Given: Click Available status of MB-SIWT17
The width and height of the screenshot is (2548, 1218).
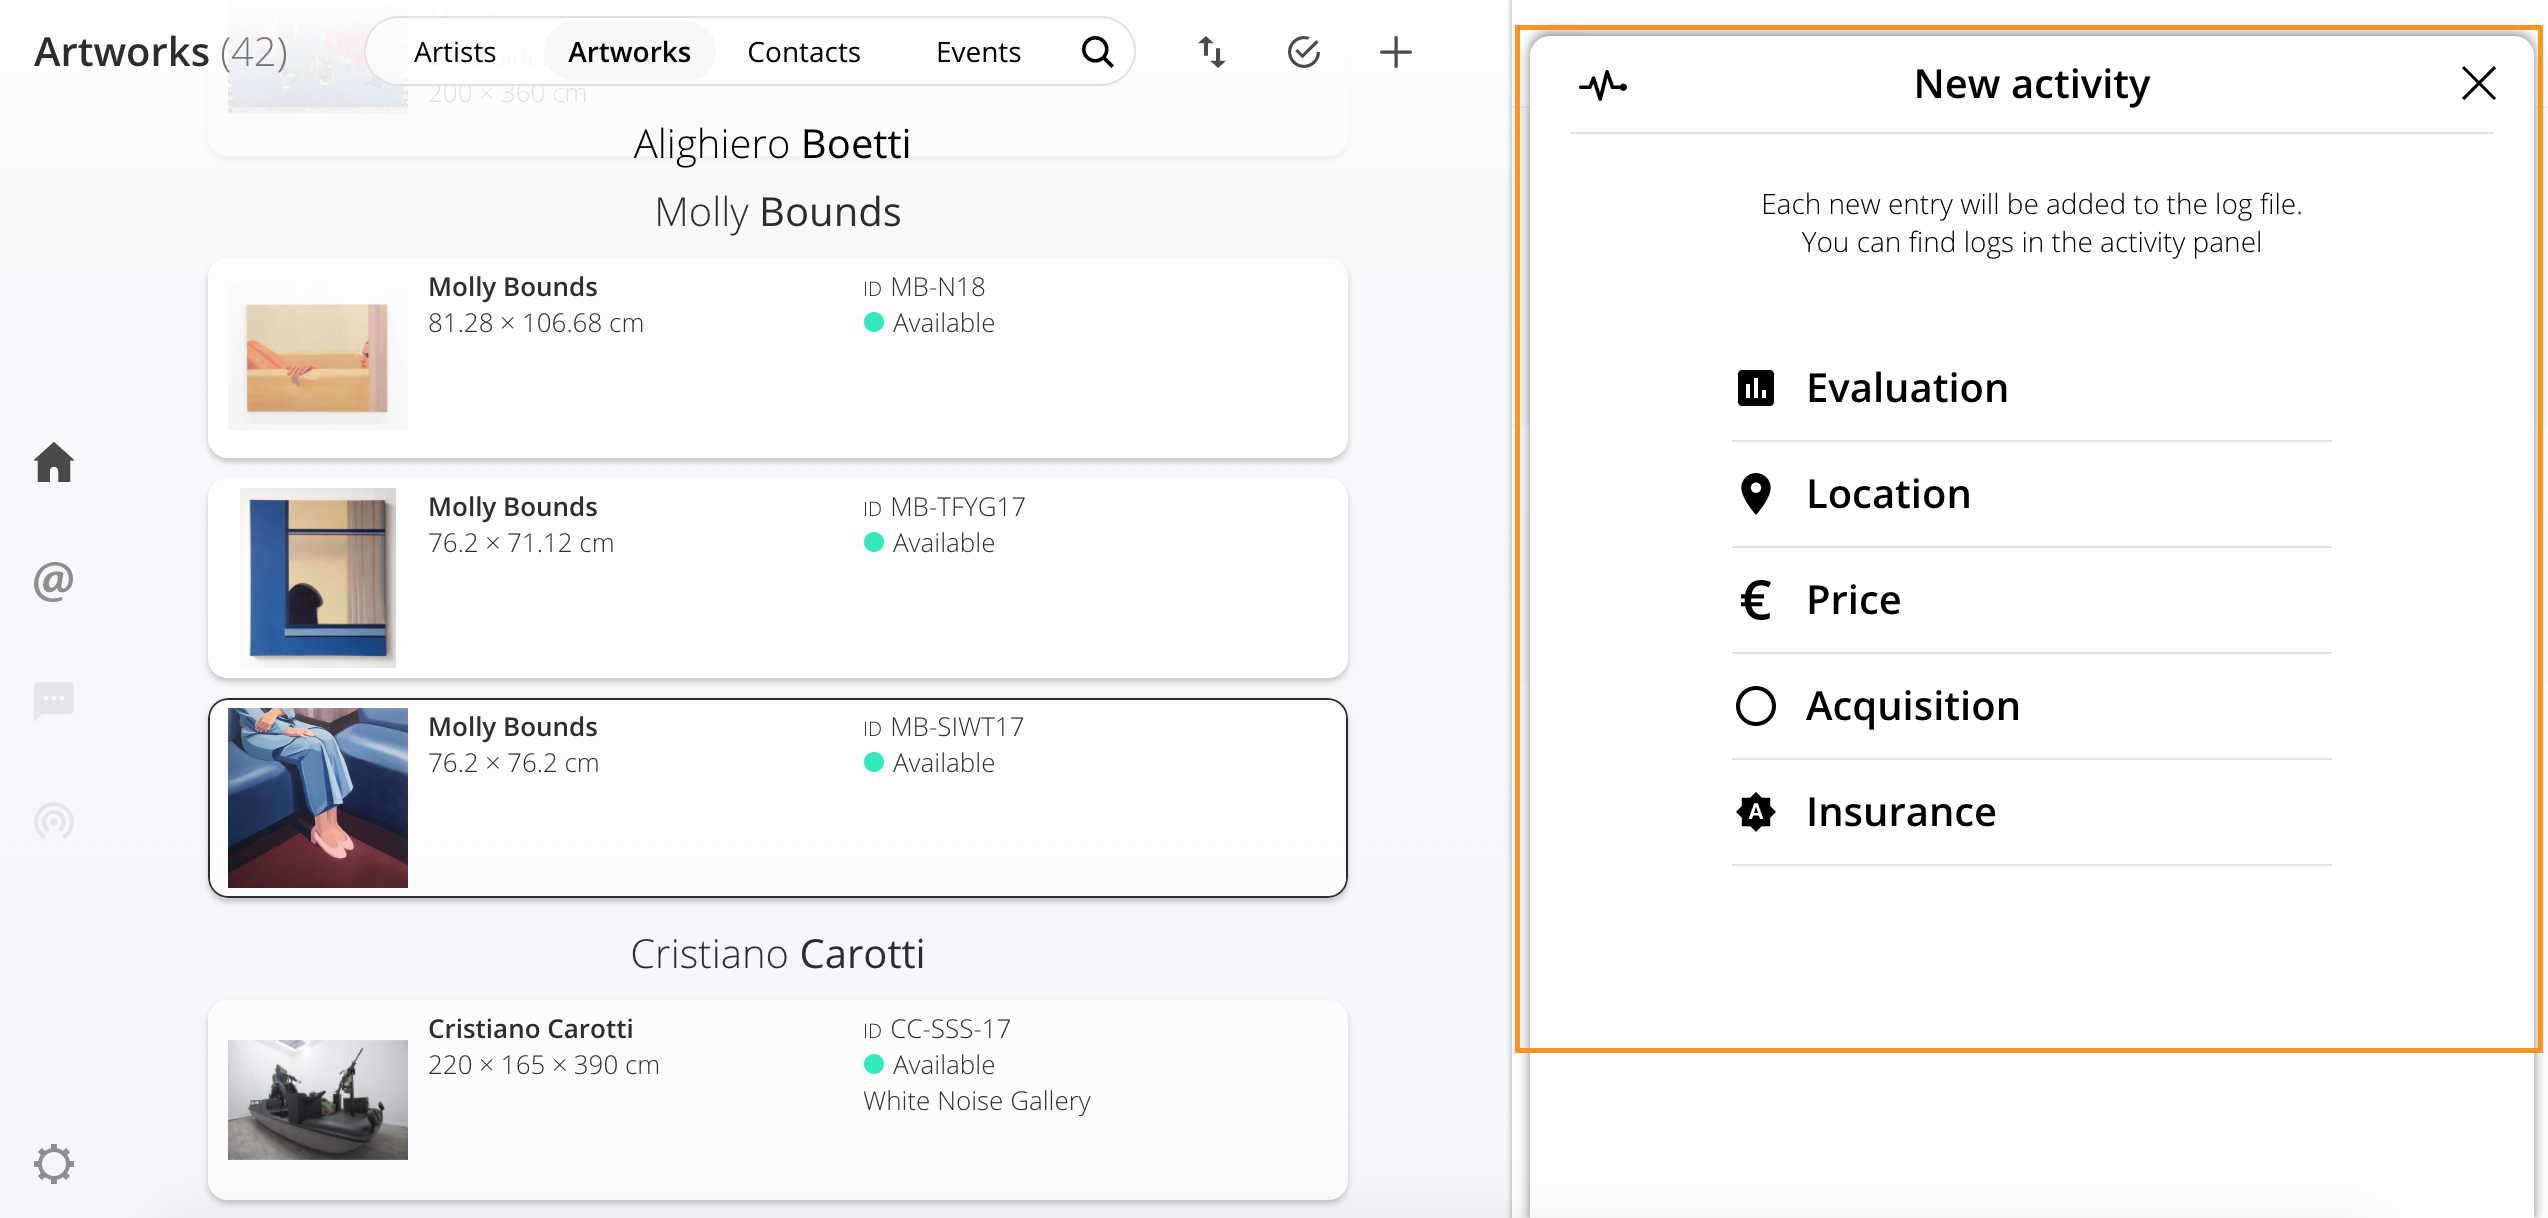Looking at the screenshot, I should (x=930, y=763).
